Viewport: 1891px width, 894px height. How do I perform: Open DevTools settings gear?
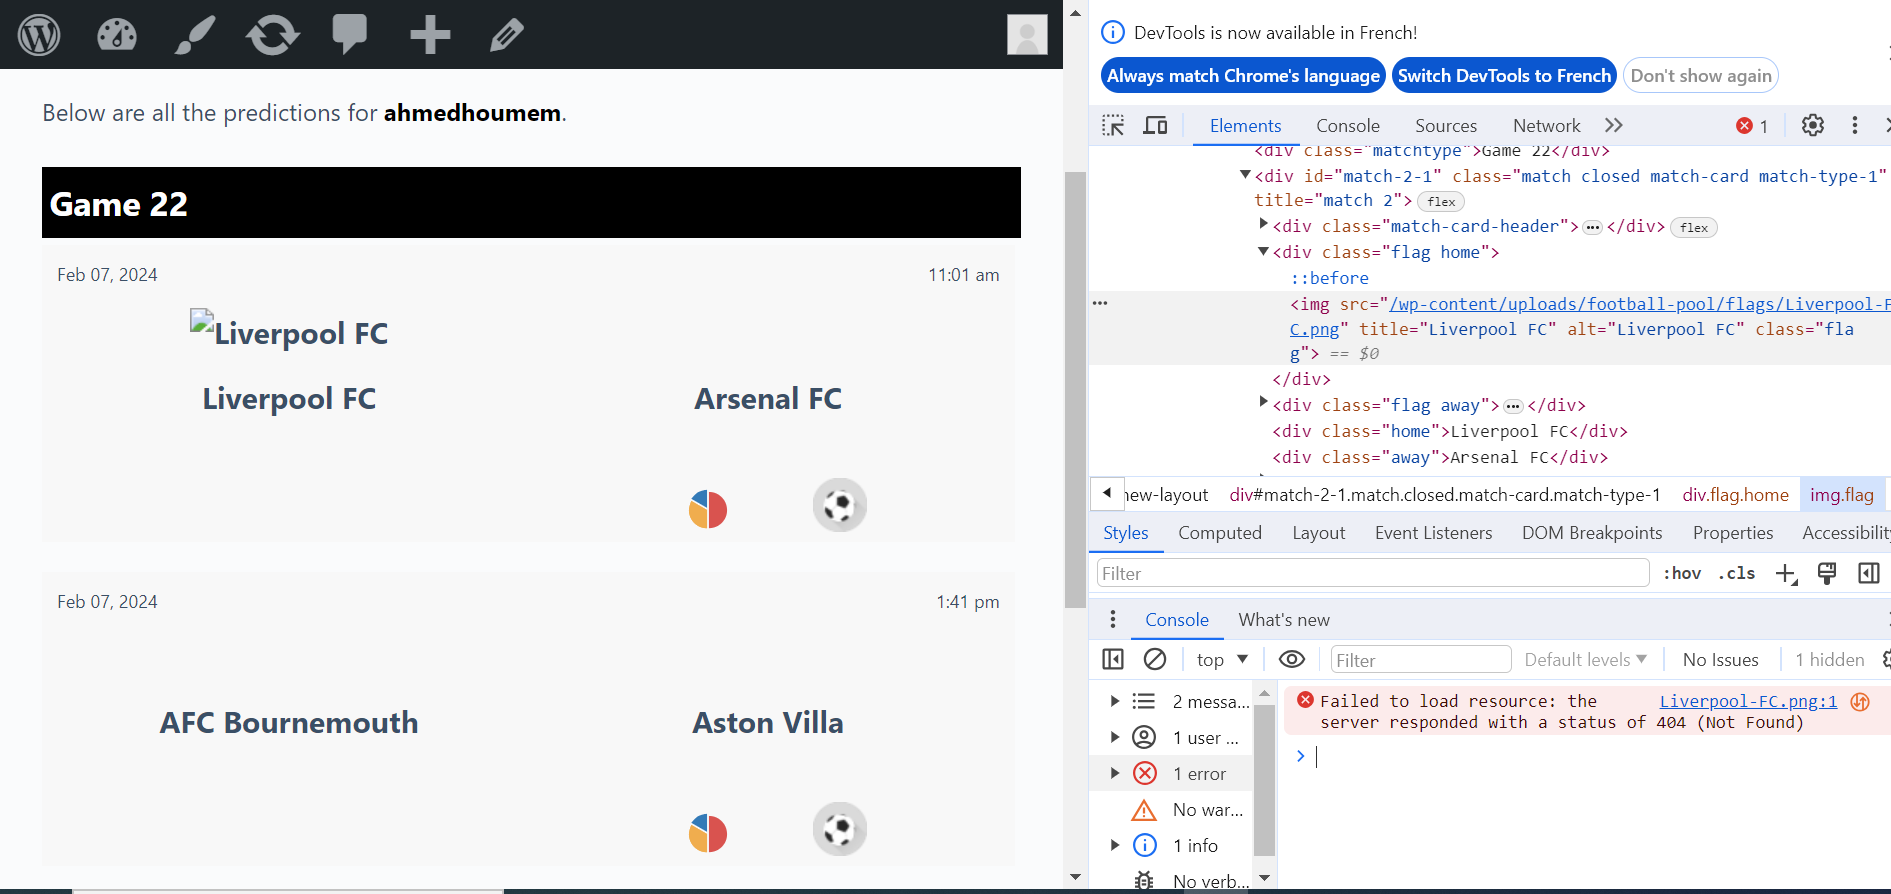(x=1813, y=125)
